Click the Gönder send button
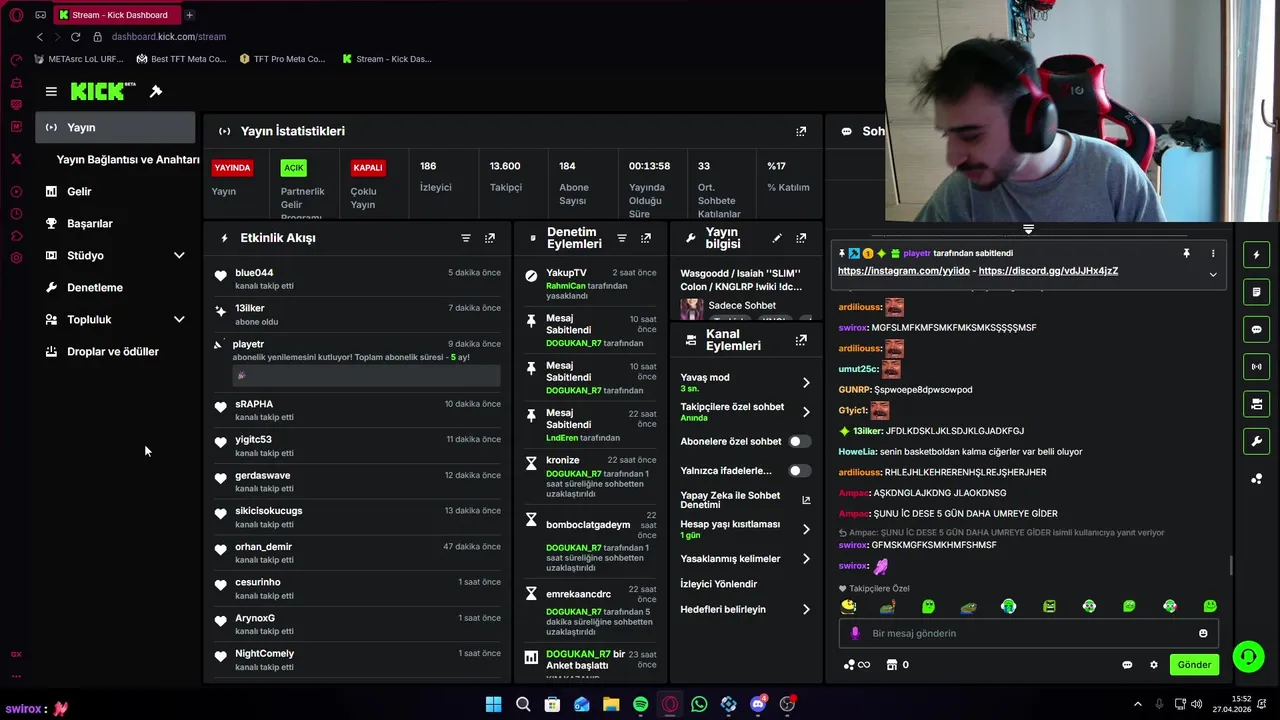The width and height of the screenshot is (1280, 720). (x=1194, y=665)
